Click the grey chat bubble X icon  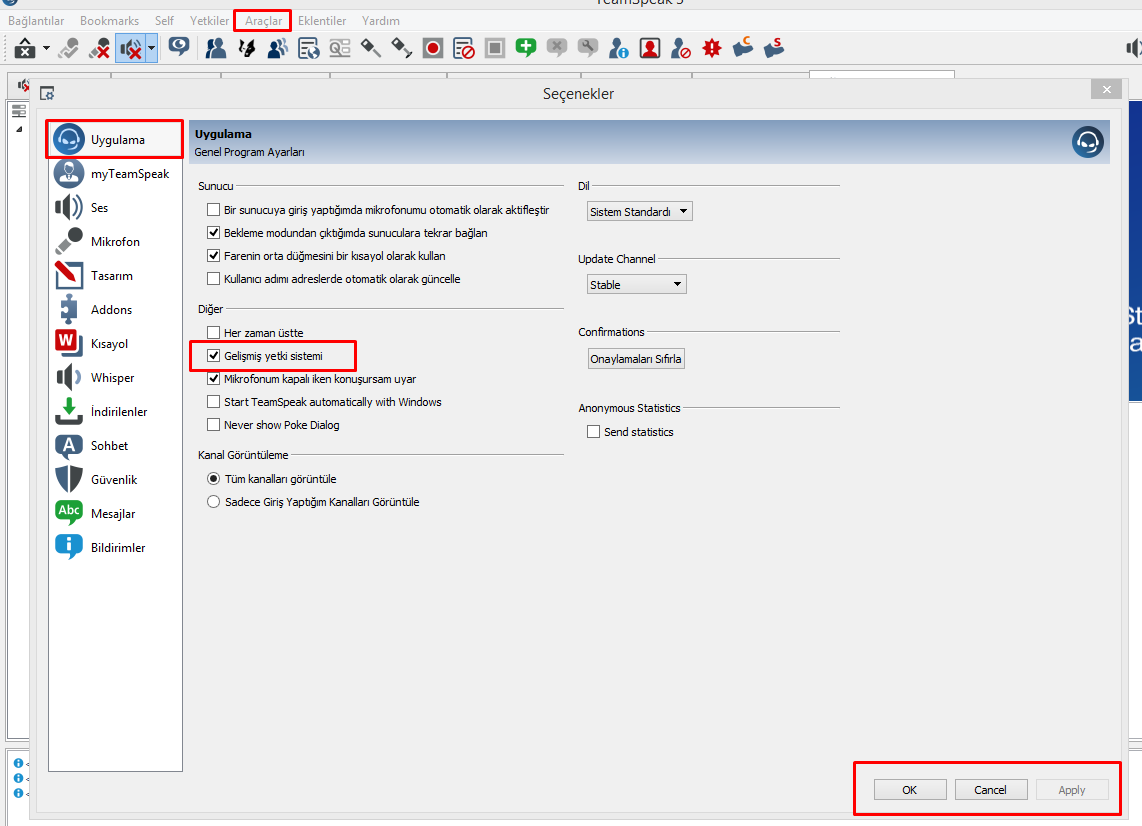(x=556, y=48)
